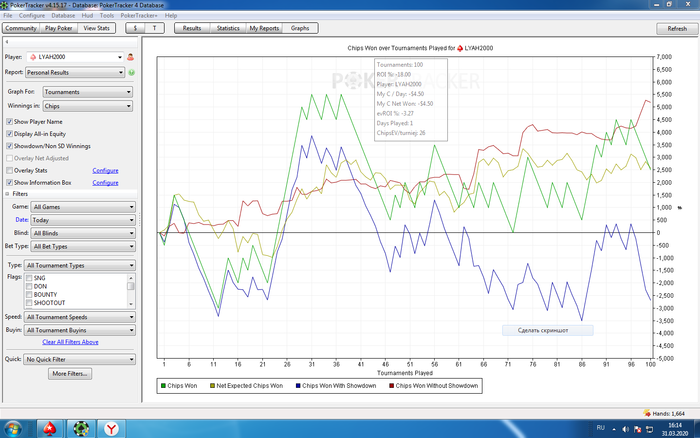Enable the Overlay Stats checkbox
Image resolution: width=700 pixels, height=438 pixels.
[x=10, y=170]
